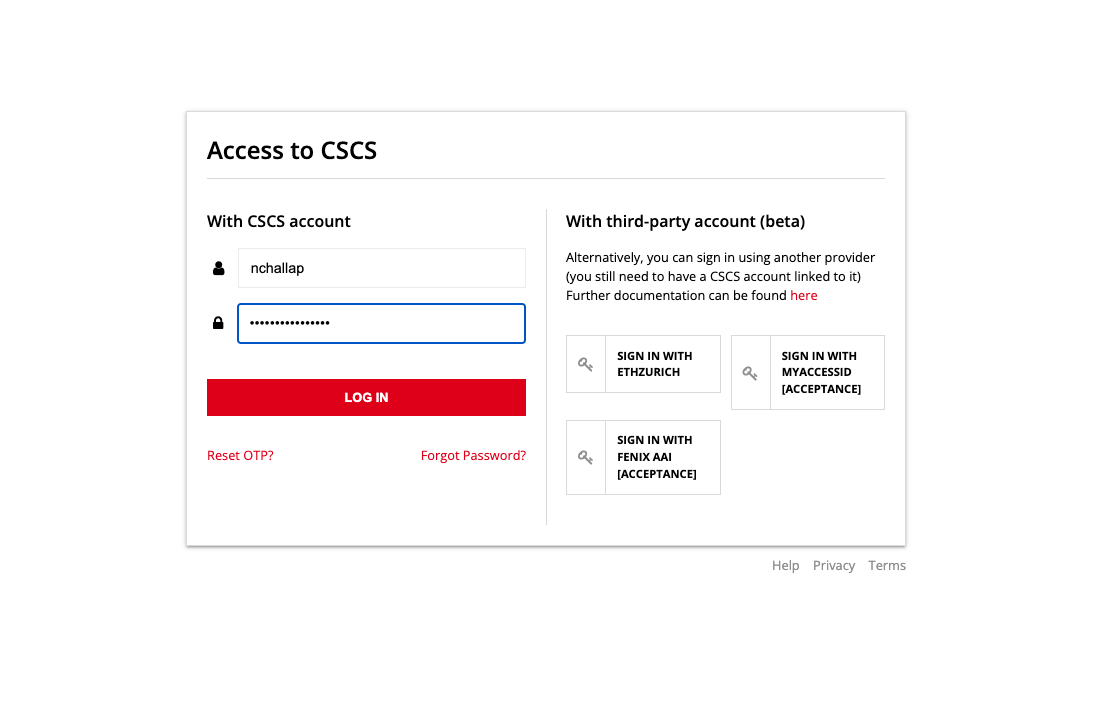
Task: Focus the username field containing nchallap
Action: click(381, 268)
